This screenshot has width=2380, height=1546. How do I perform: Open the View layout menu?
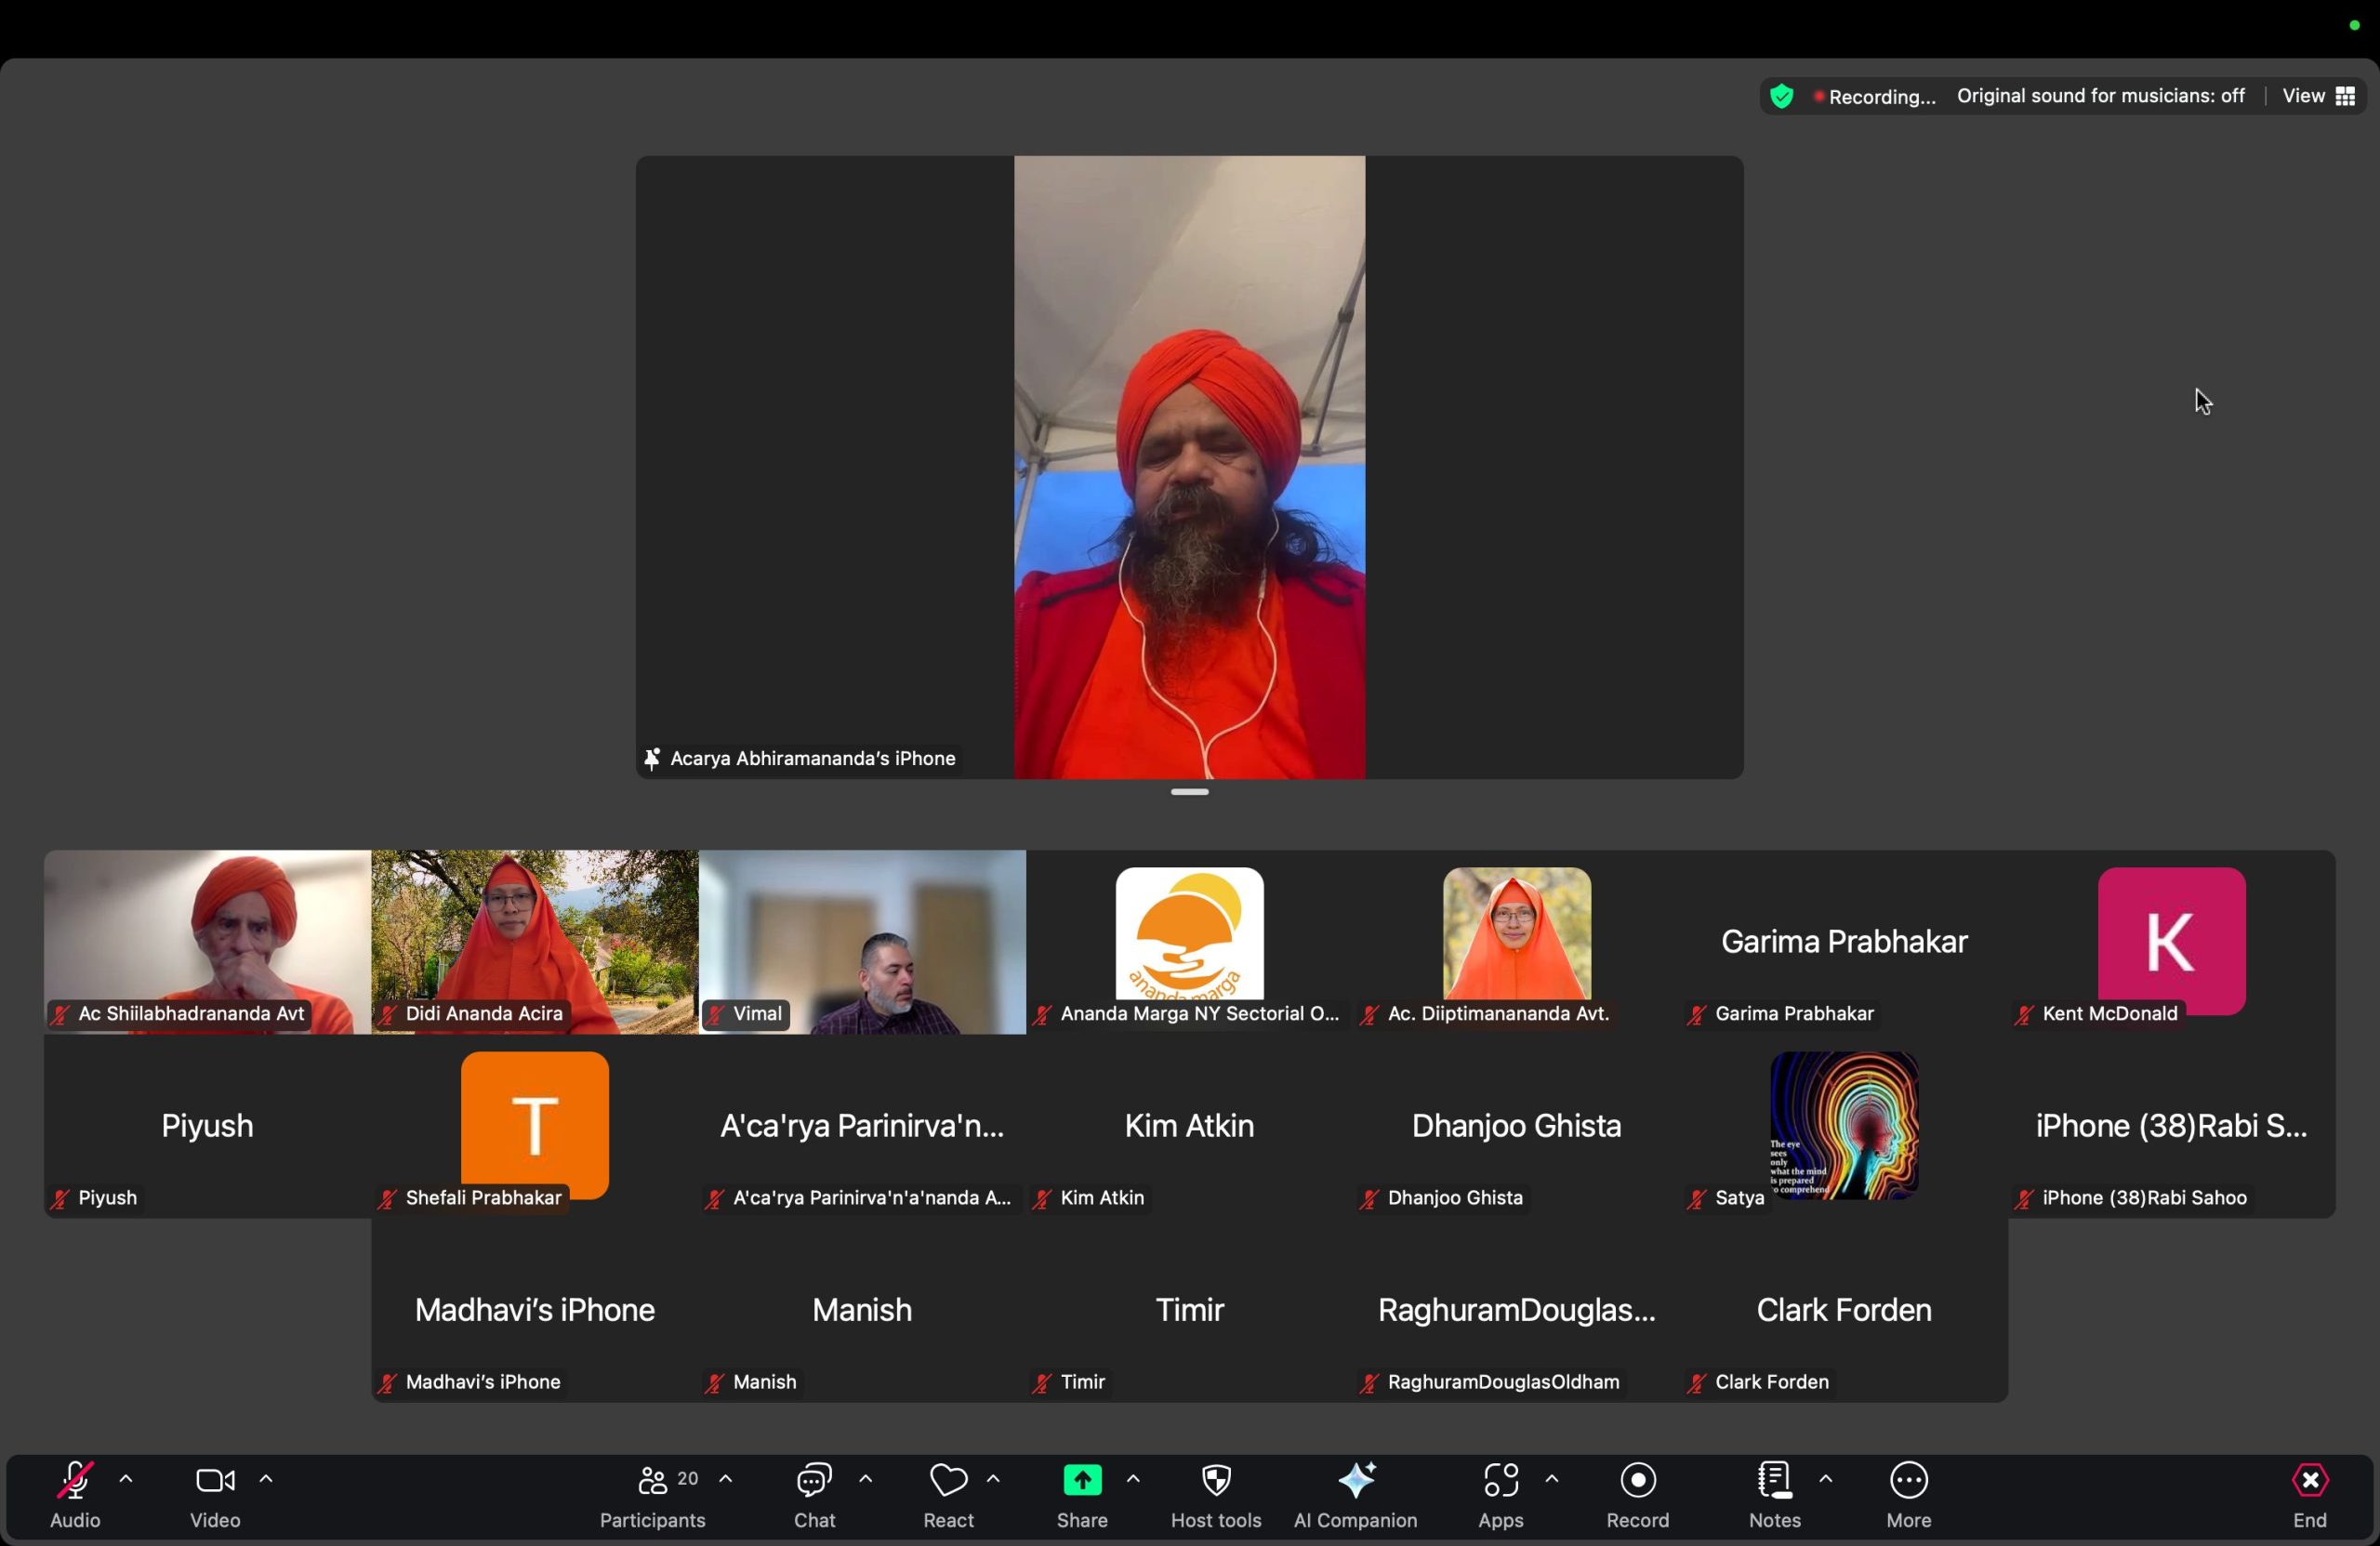pyautogui.click(x=2318, y=96)
